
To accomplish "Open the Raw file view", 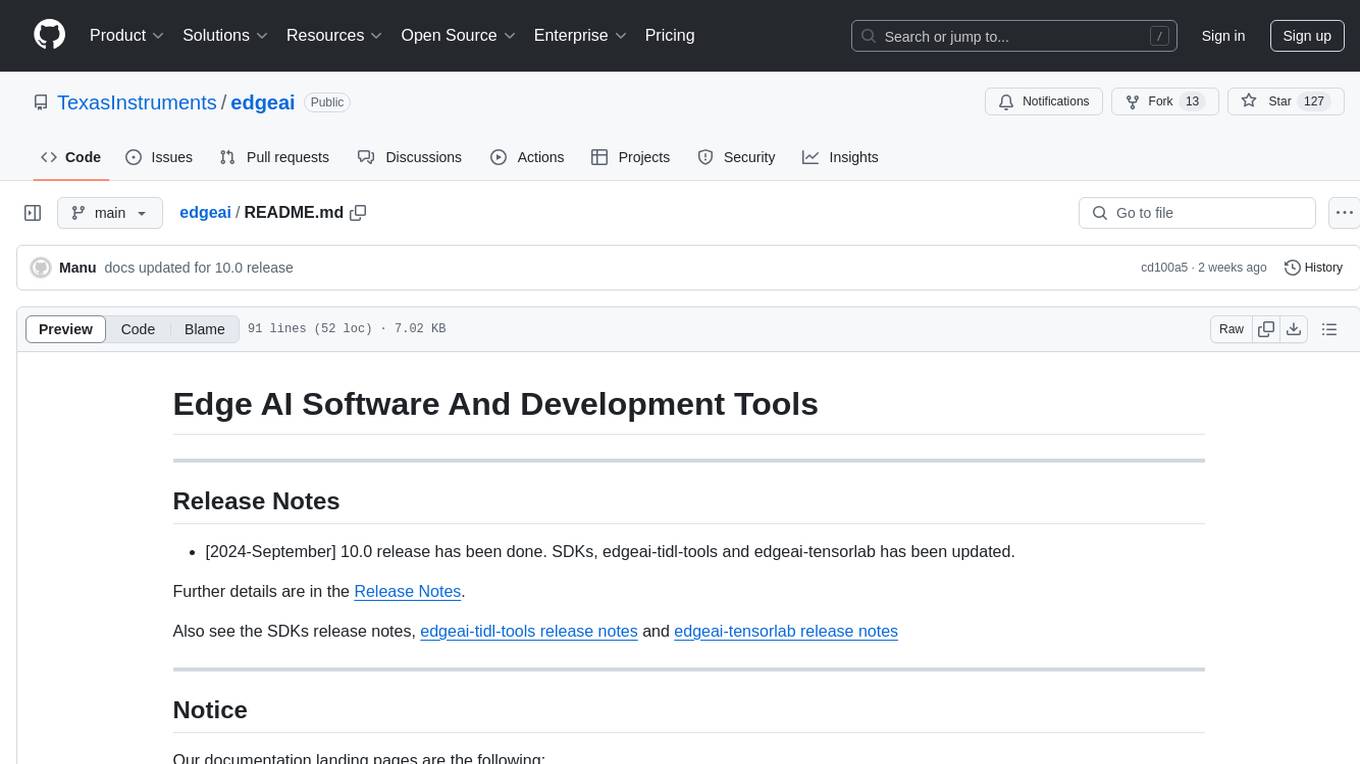I will click(1231, 329).
